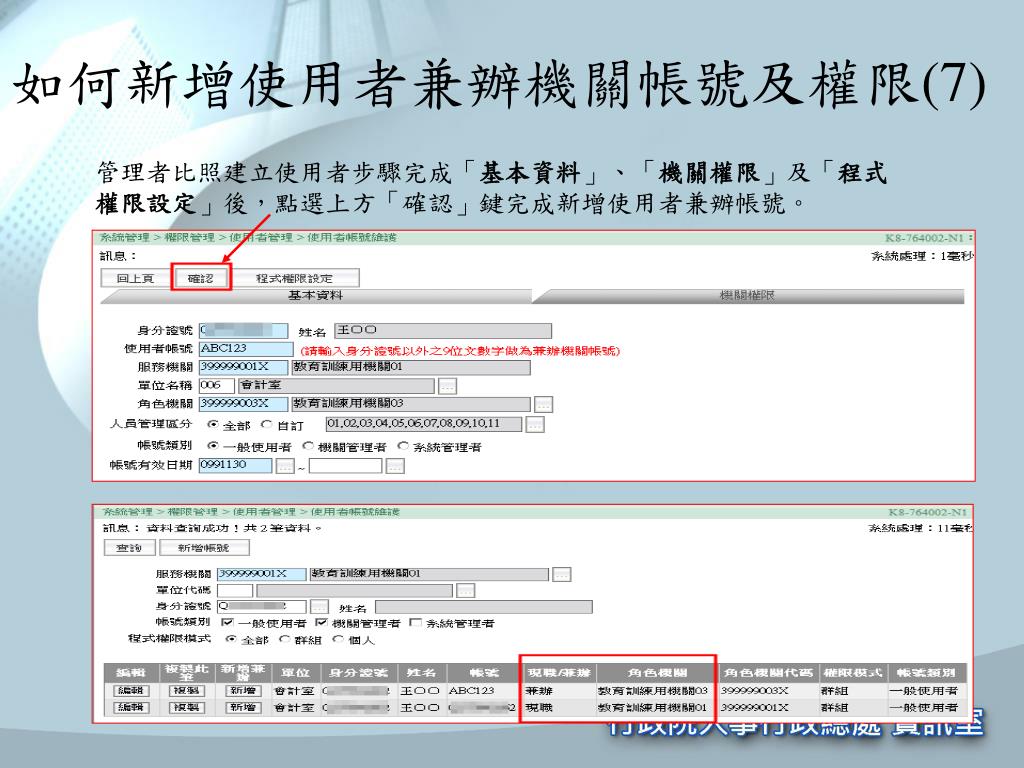
Task: Click the 權限模式 column header
Action: [x=853, y=673]
